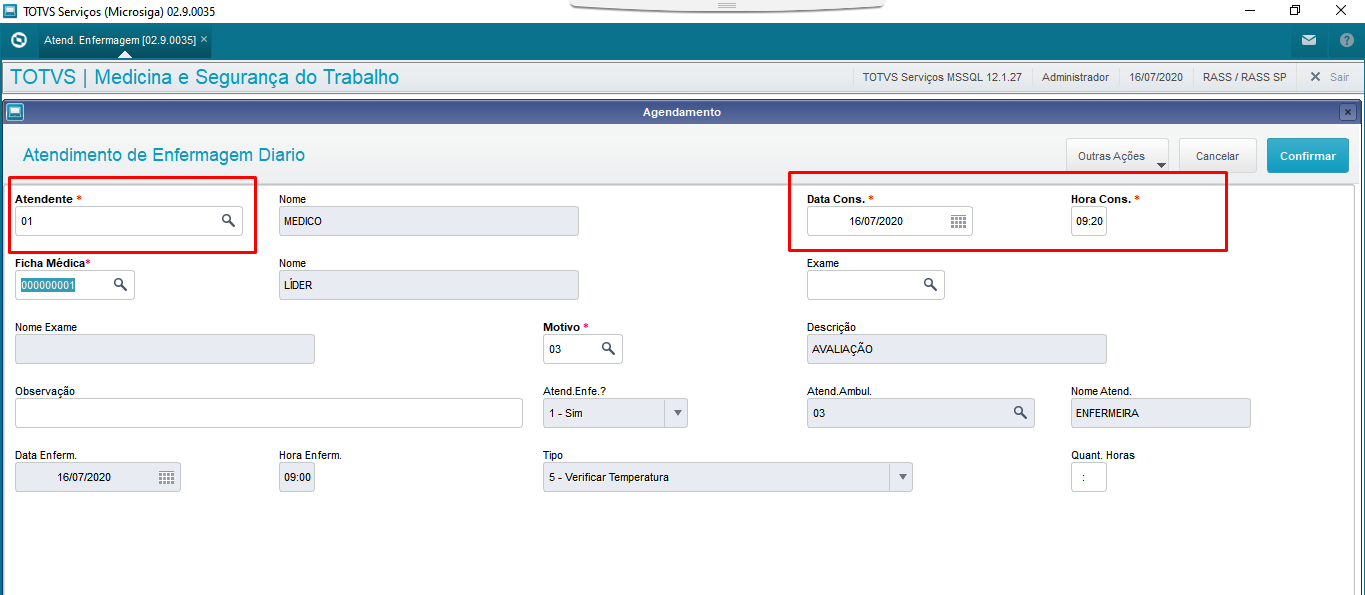
Task: Click the Medicina e Segurança do Trabalho title
Action: pos(247,77)
